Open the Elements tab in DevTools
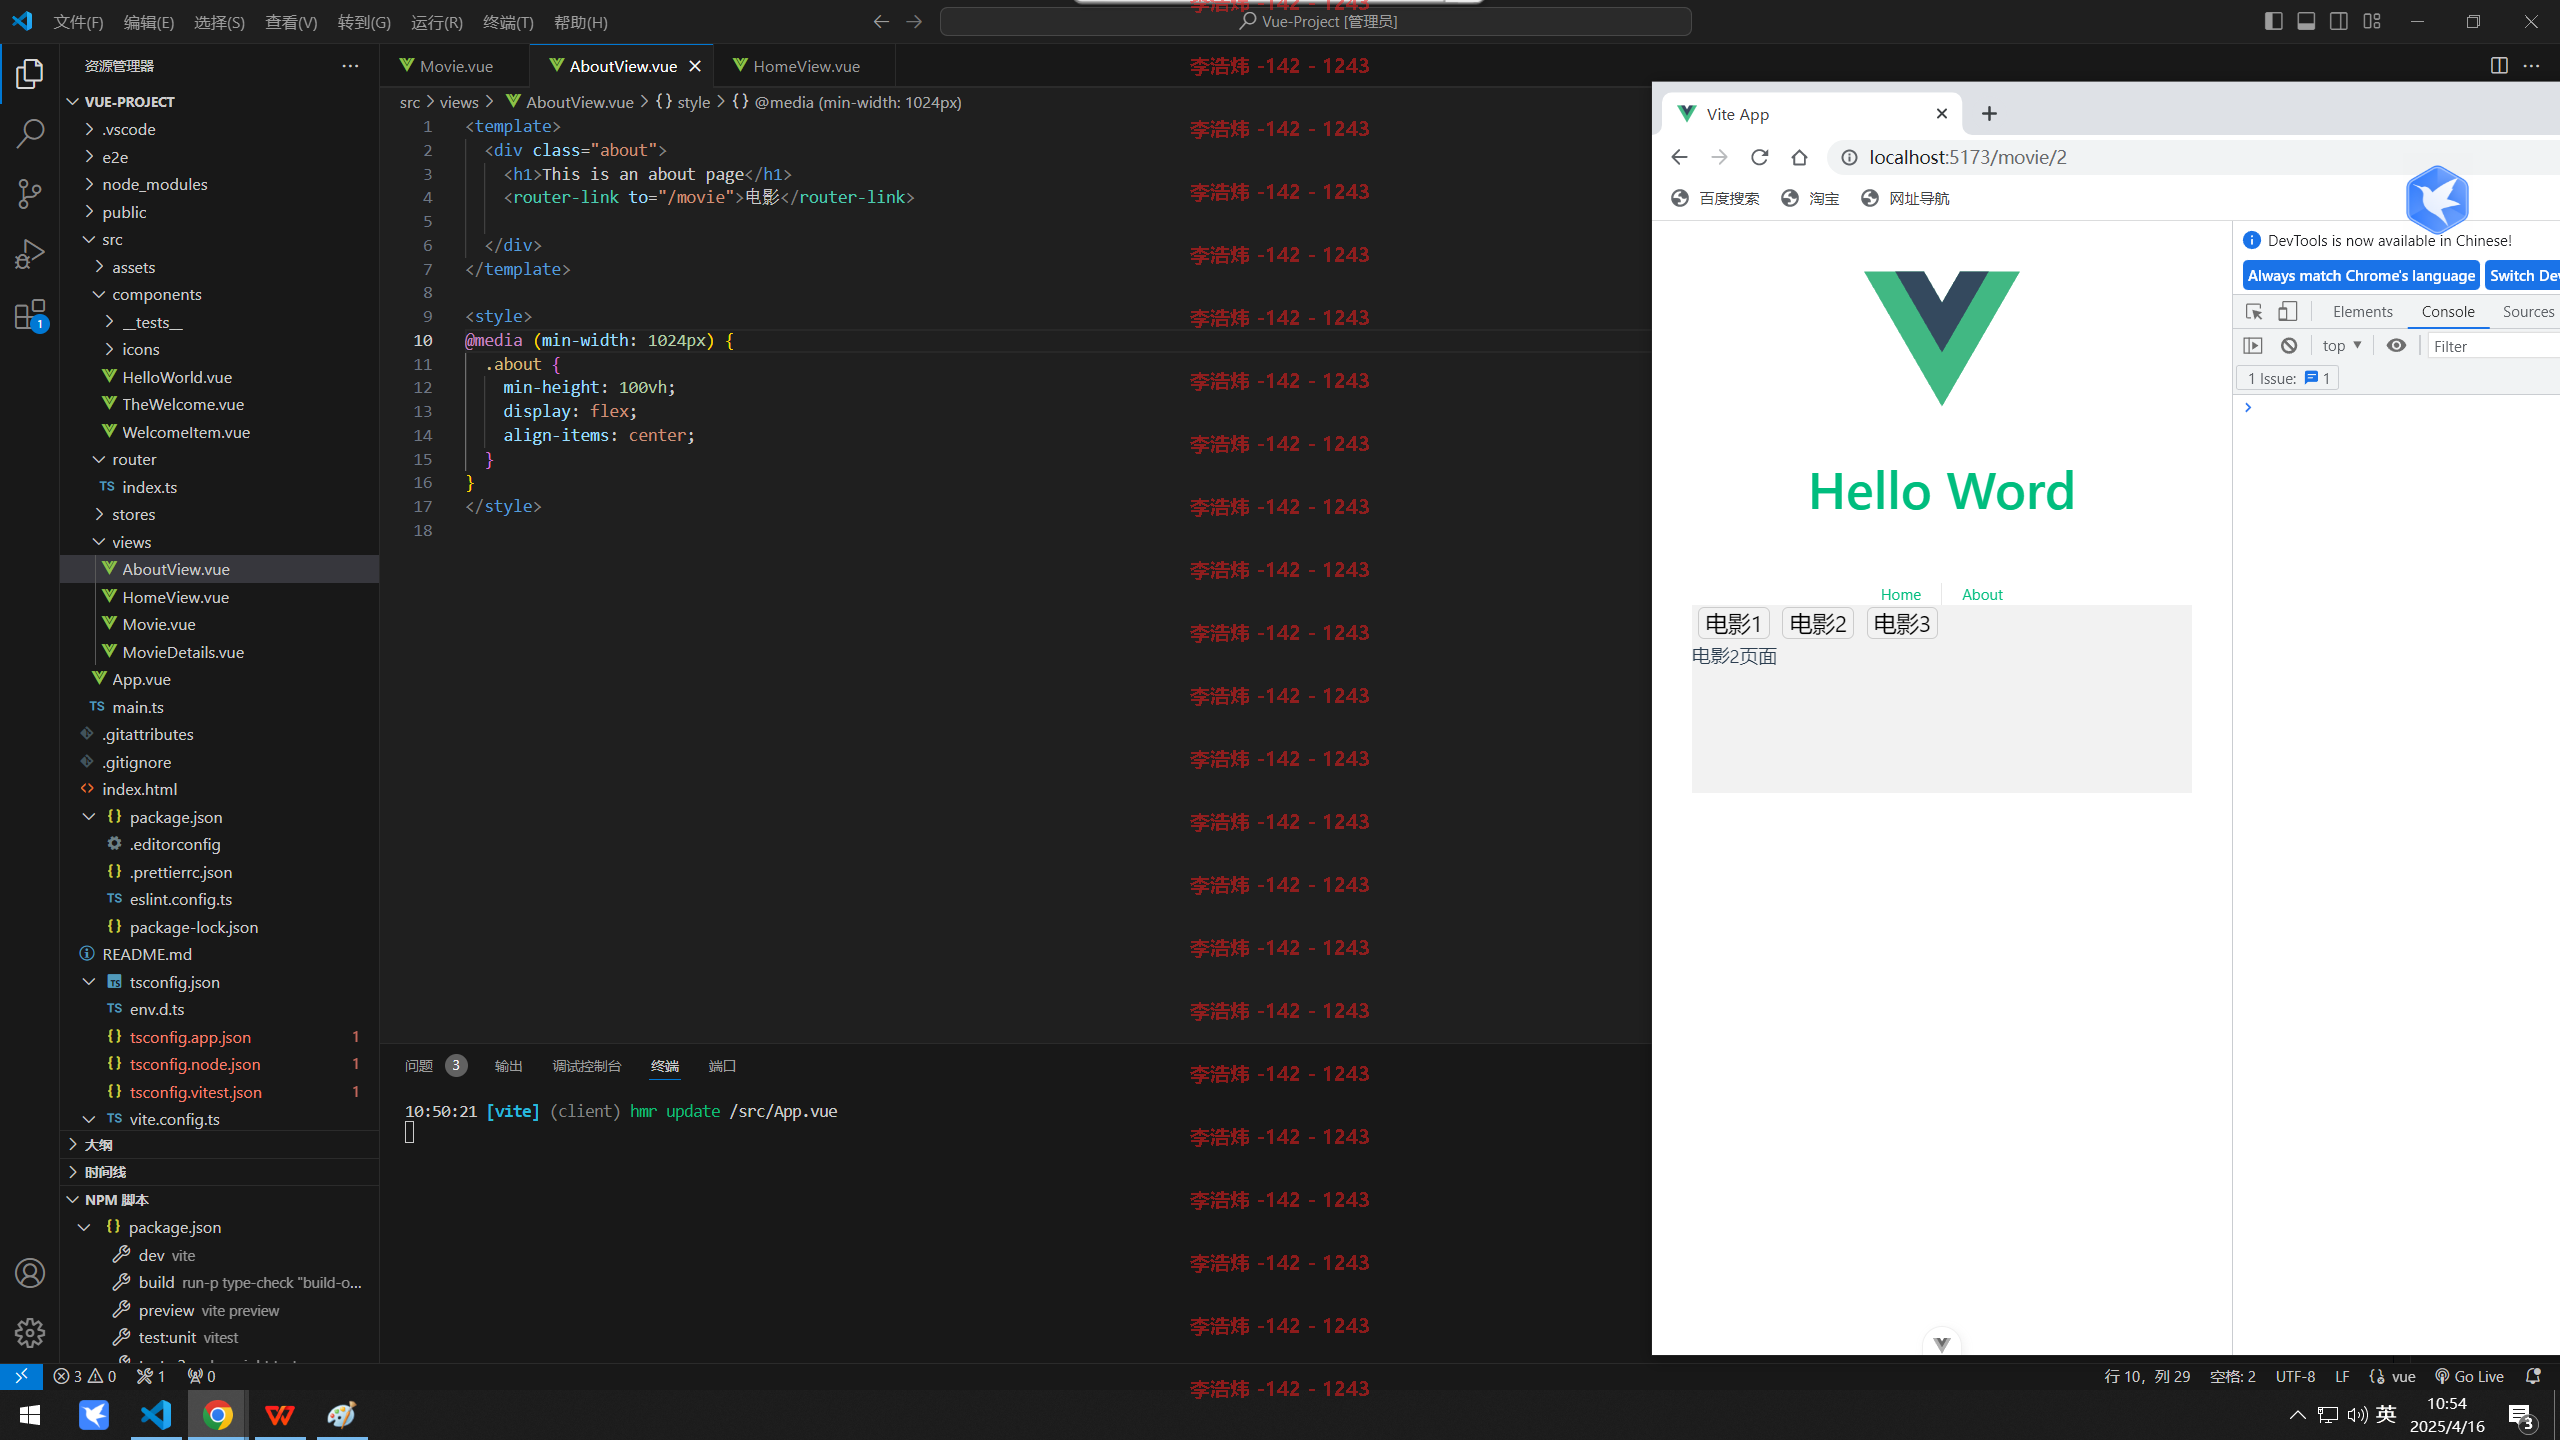 pyautogui.click(x=2362, y=312)
